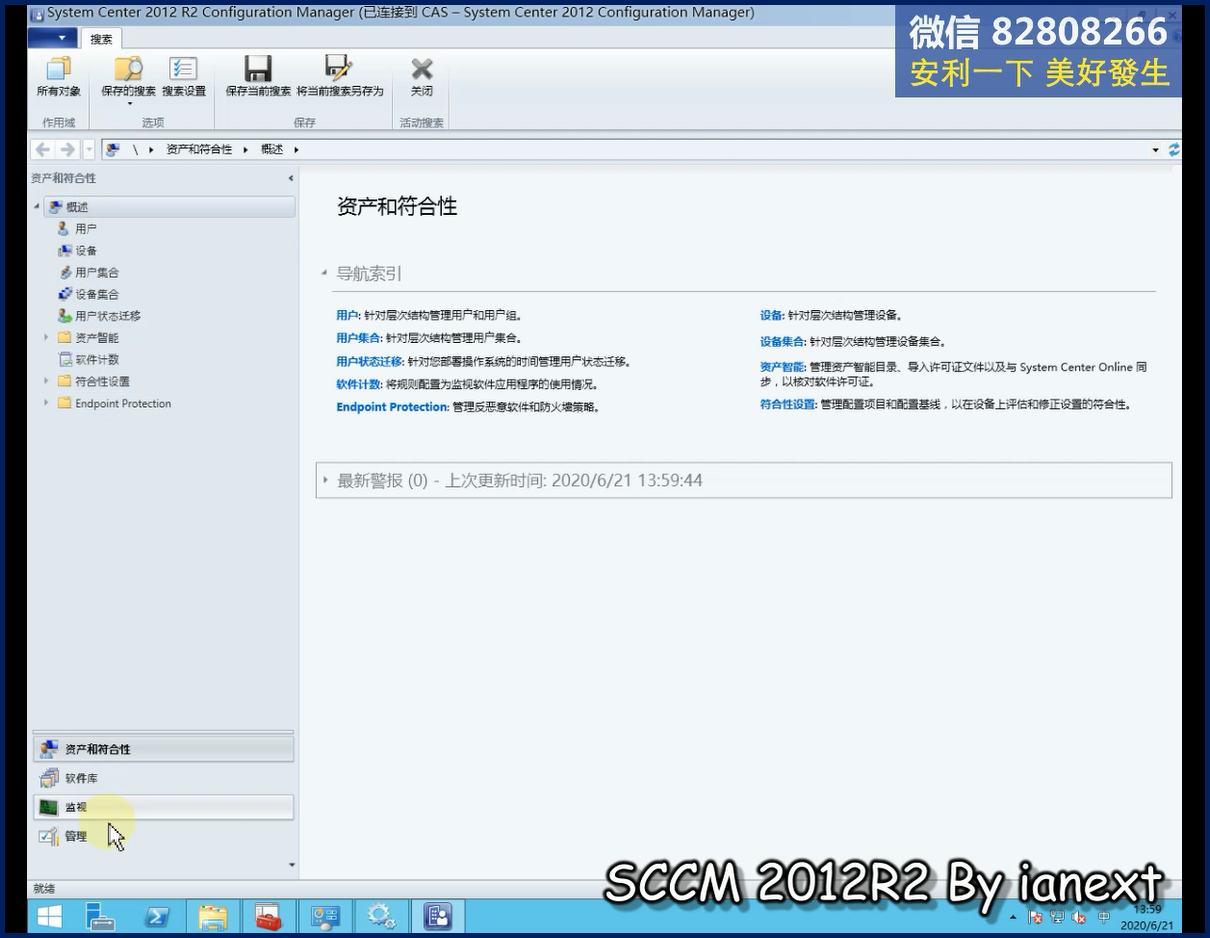Open the 设备集合 link in 导航索引
Image resolution: width=1210 pixels, height=938 pixels.
(782, 341)
